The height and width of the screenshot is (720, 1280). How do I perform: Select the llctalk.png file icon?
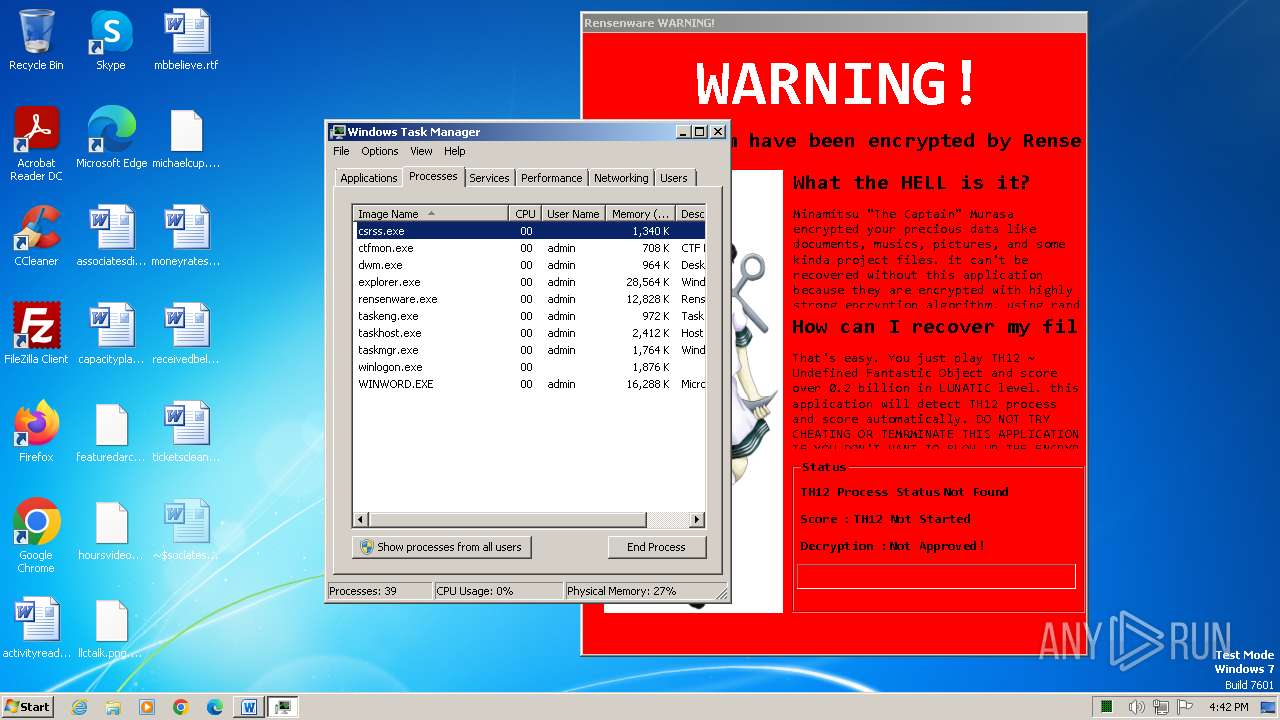point(110,628)
